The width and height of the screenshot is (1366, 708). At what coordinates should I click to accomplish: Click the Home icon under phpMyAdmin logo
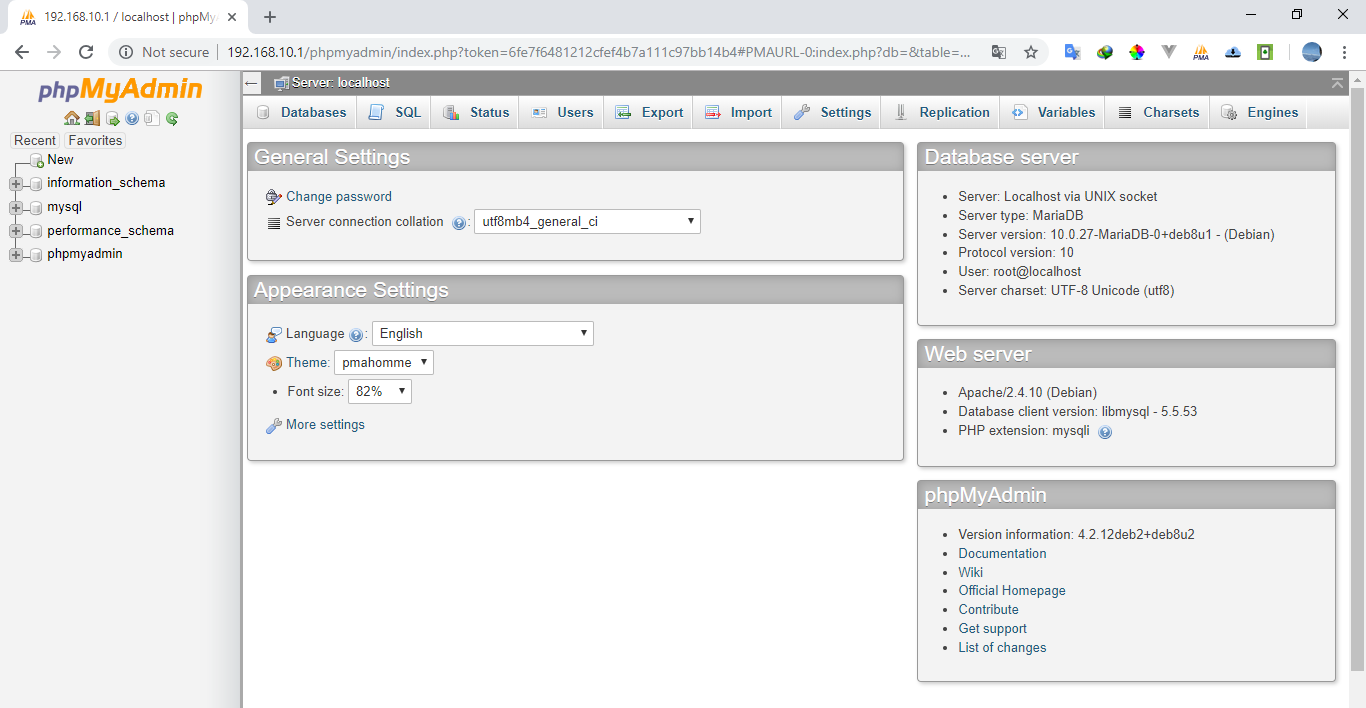pos(72,118)
